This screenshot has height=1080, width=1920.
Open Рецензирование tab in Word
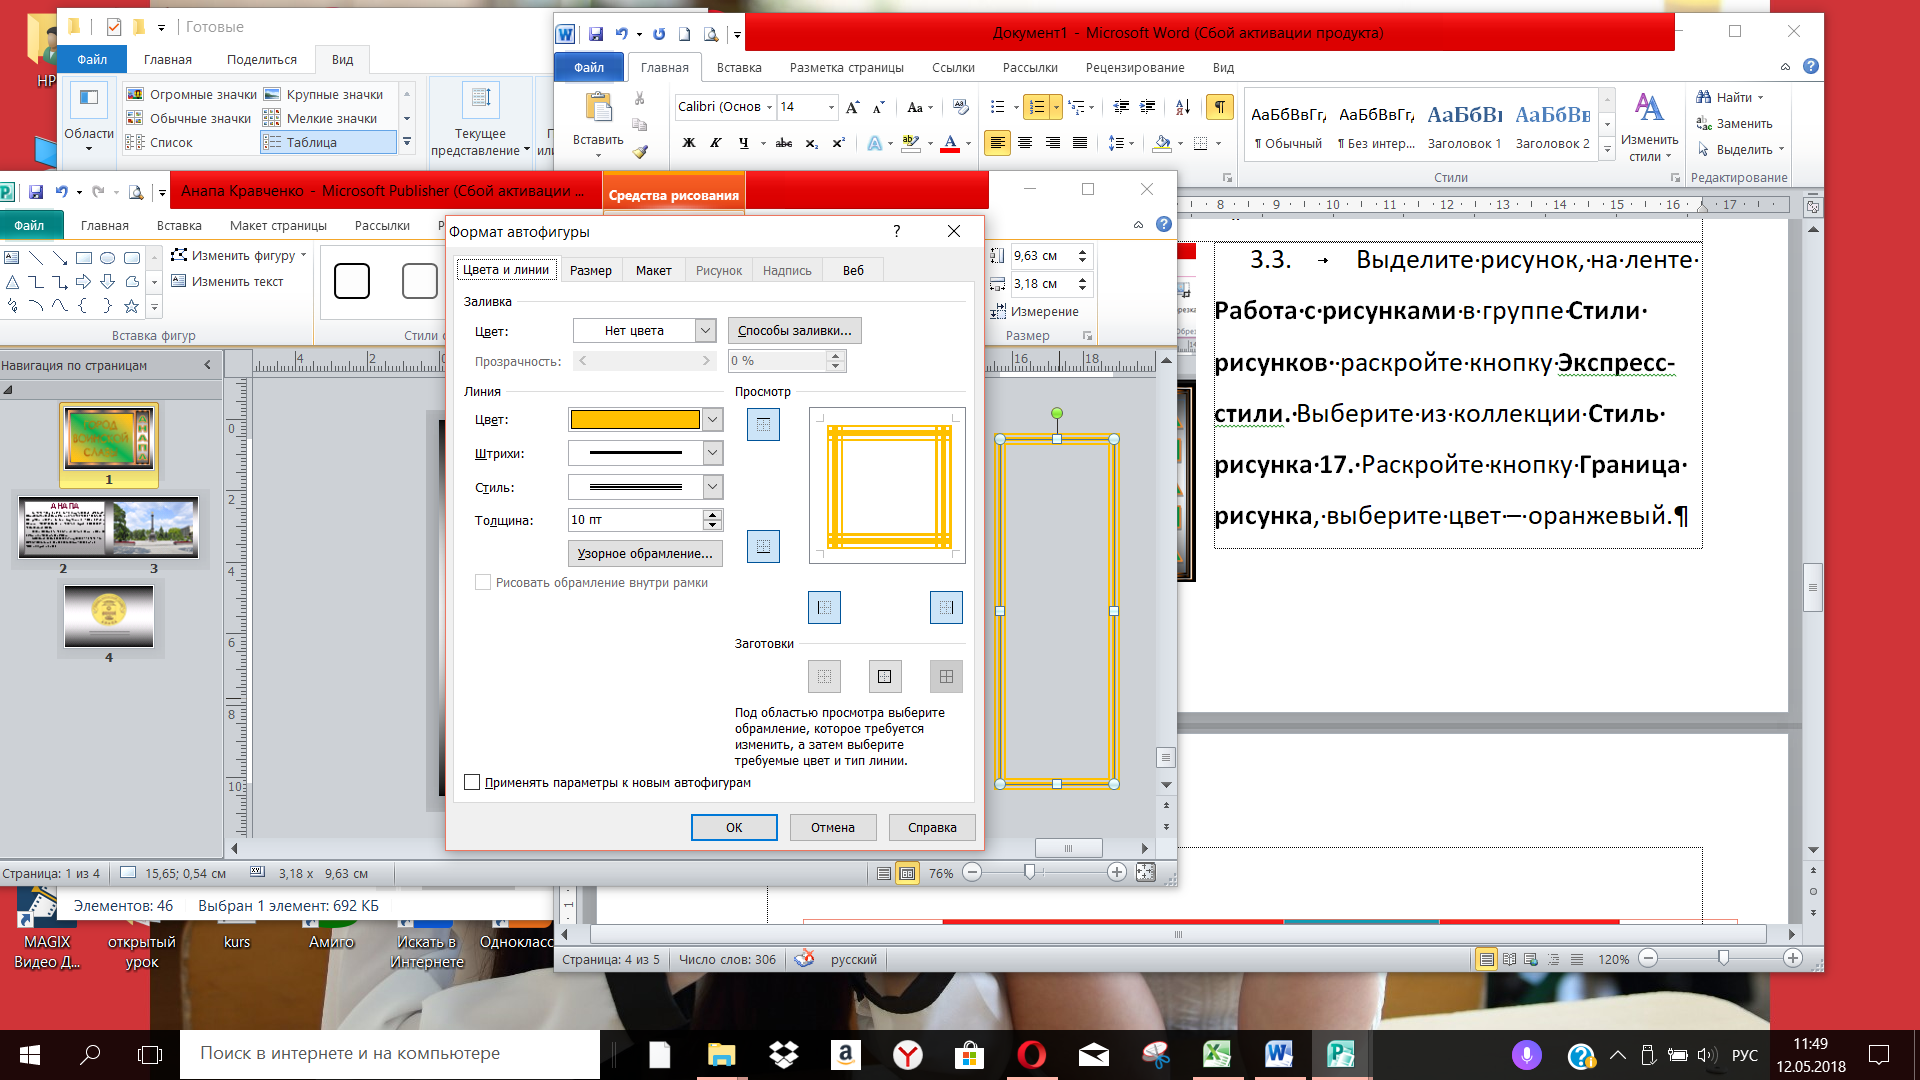pyautogui.click(x=1135, y=68)
